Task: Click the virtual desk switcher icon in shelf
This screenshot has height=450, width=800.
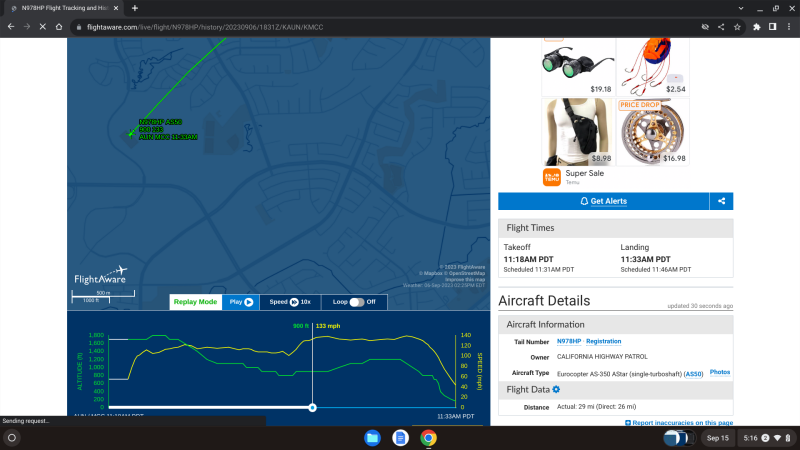Action: click(679, 438)
